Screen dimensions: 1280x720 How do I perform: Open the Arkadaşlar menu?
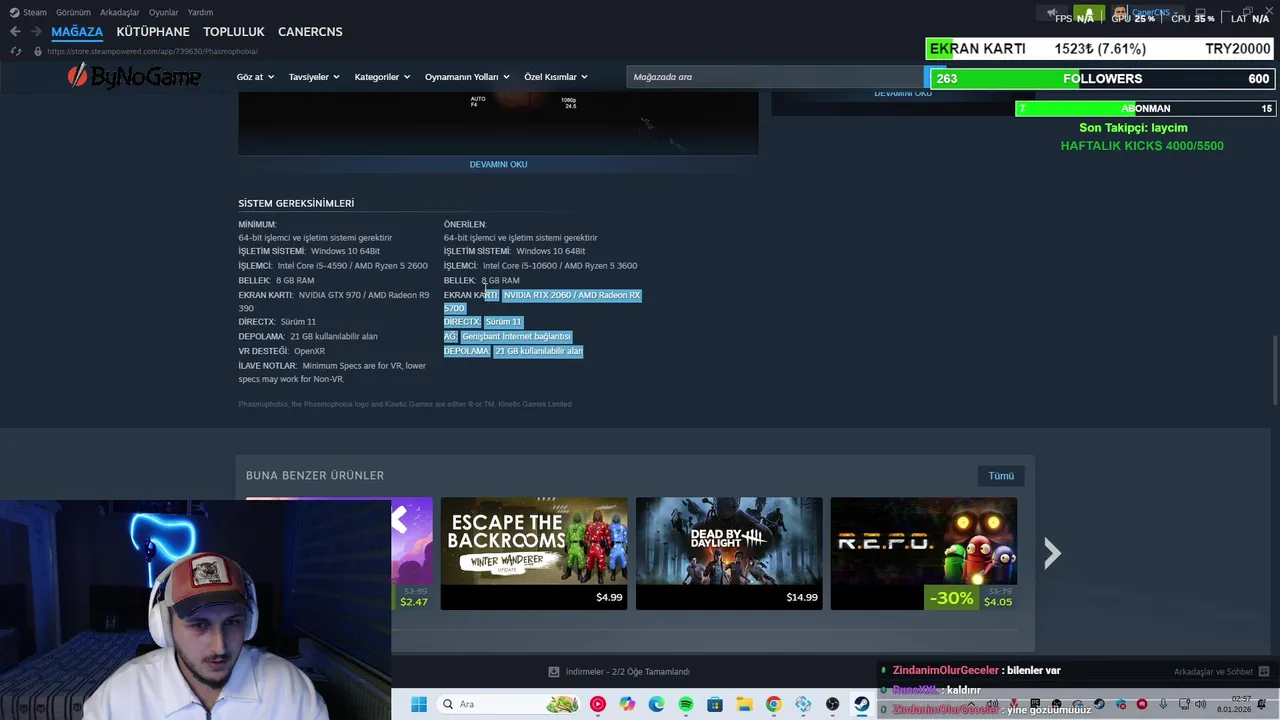120,12
